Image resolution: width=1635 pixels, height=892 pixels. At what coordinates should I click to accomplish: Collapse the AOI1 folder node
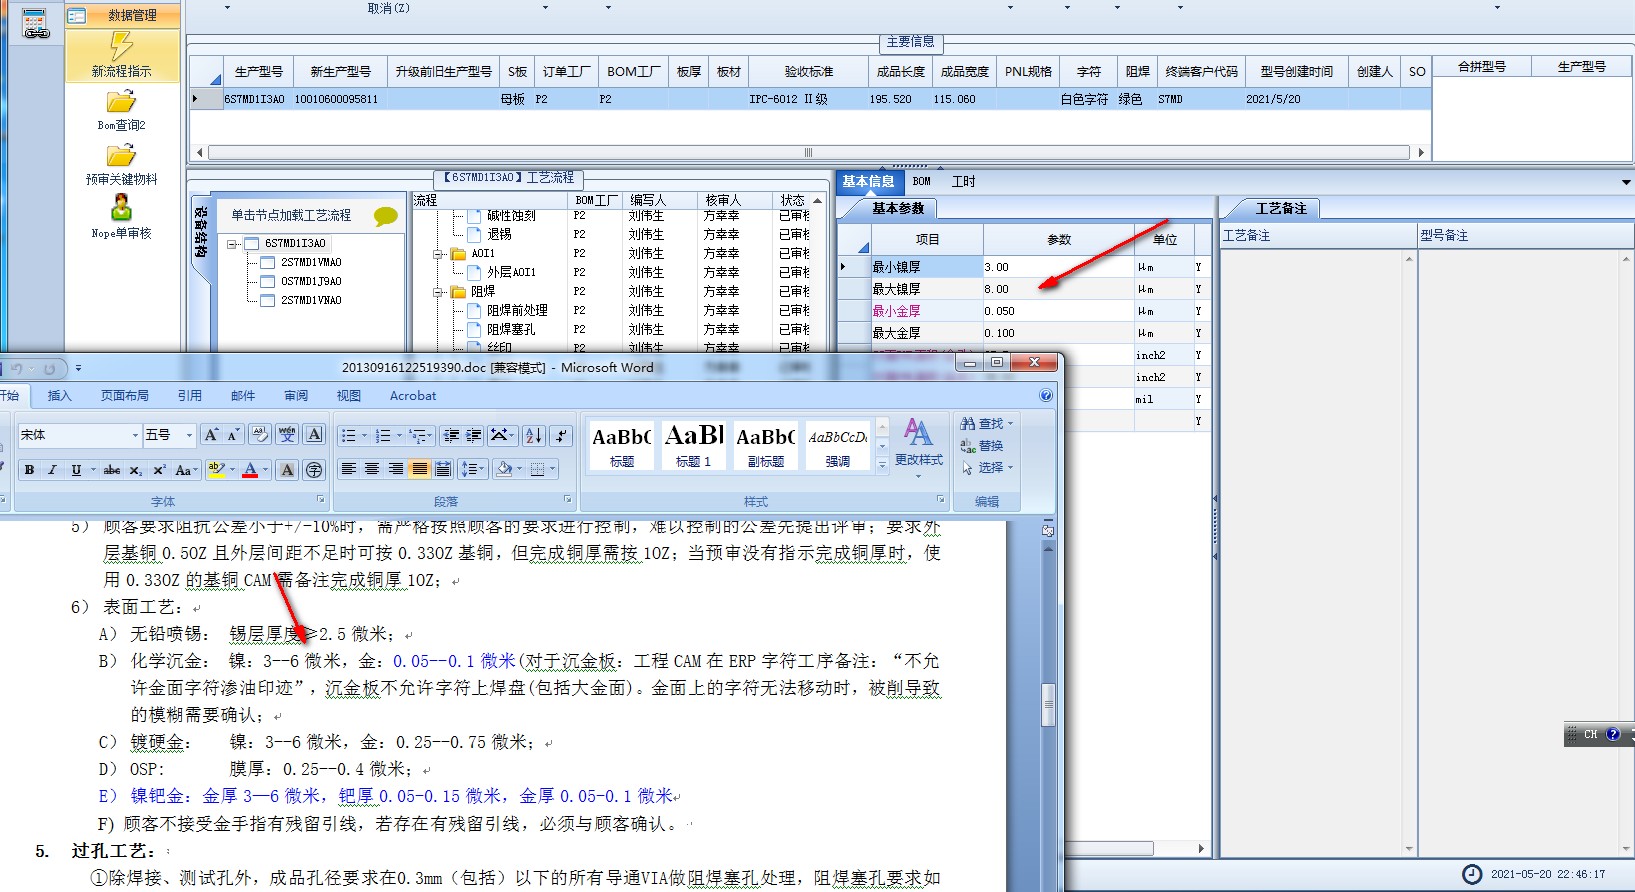click(438, 254)
